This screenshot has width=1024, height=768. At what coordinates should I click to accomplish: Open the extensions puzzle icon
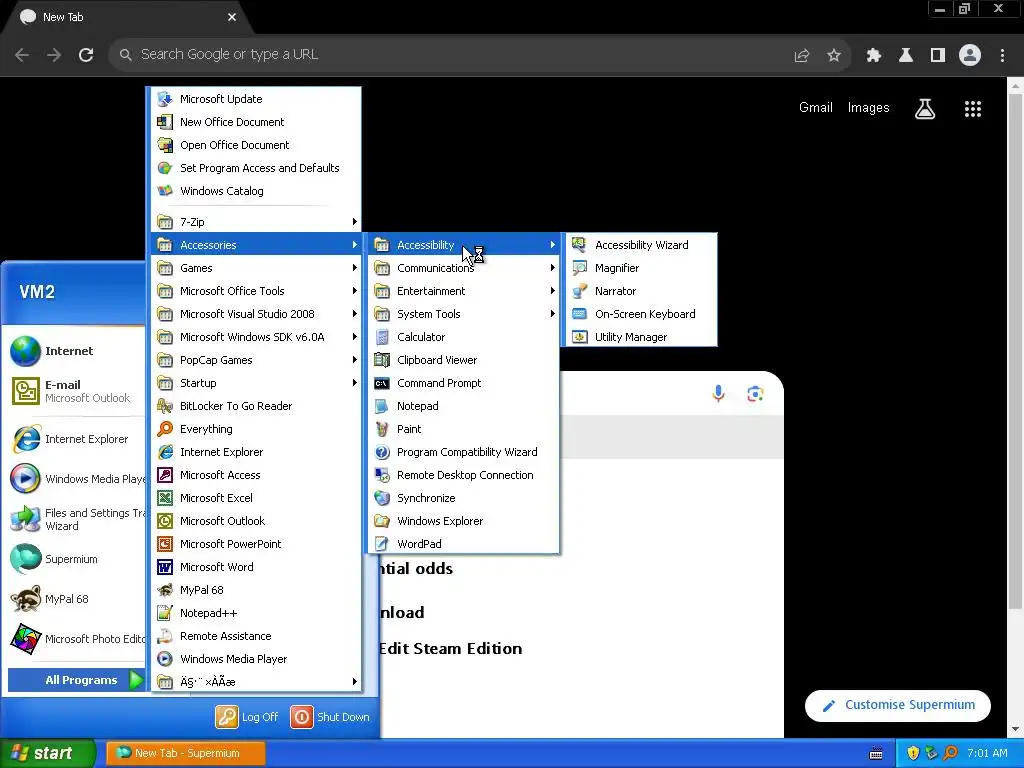coord(873,56)
